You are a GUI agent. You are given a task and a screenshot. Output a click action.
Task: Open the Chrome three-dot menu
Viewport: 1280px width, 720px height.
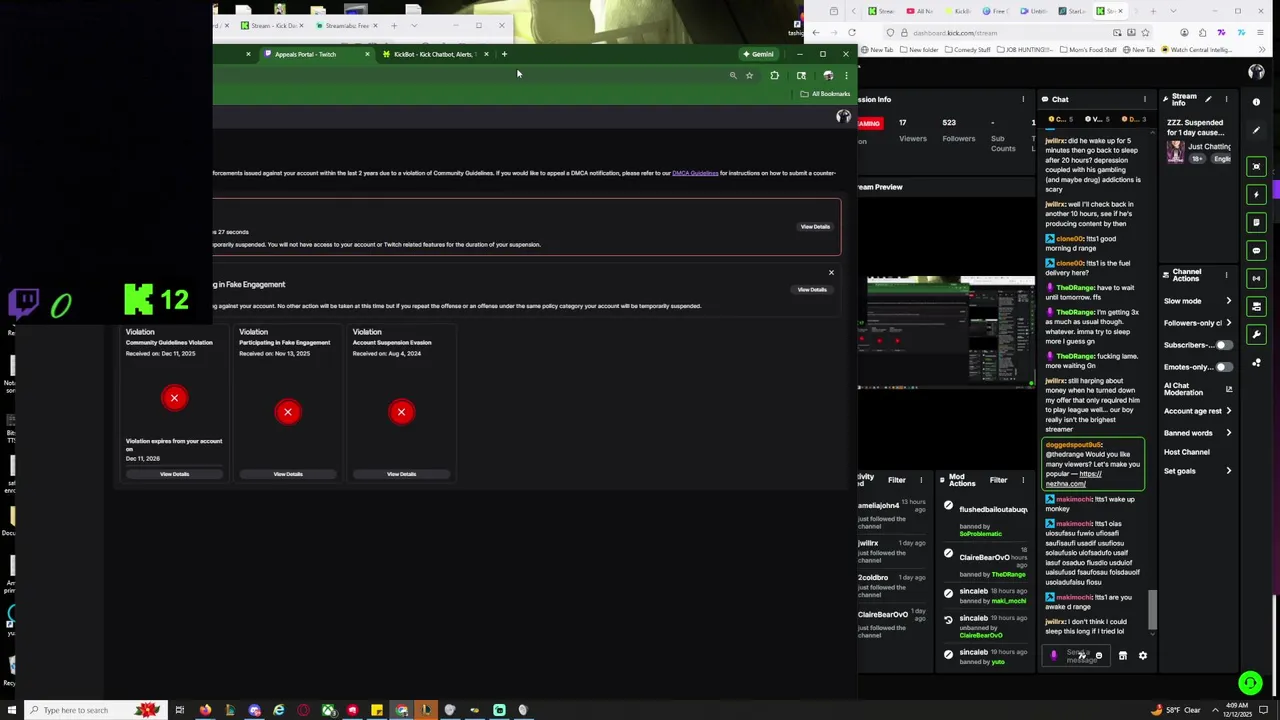[x=846, y=75]
